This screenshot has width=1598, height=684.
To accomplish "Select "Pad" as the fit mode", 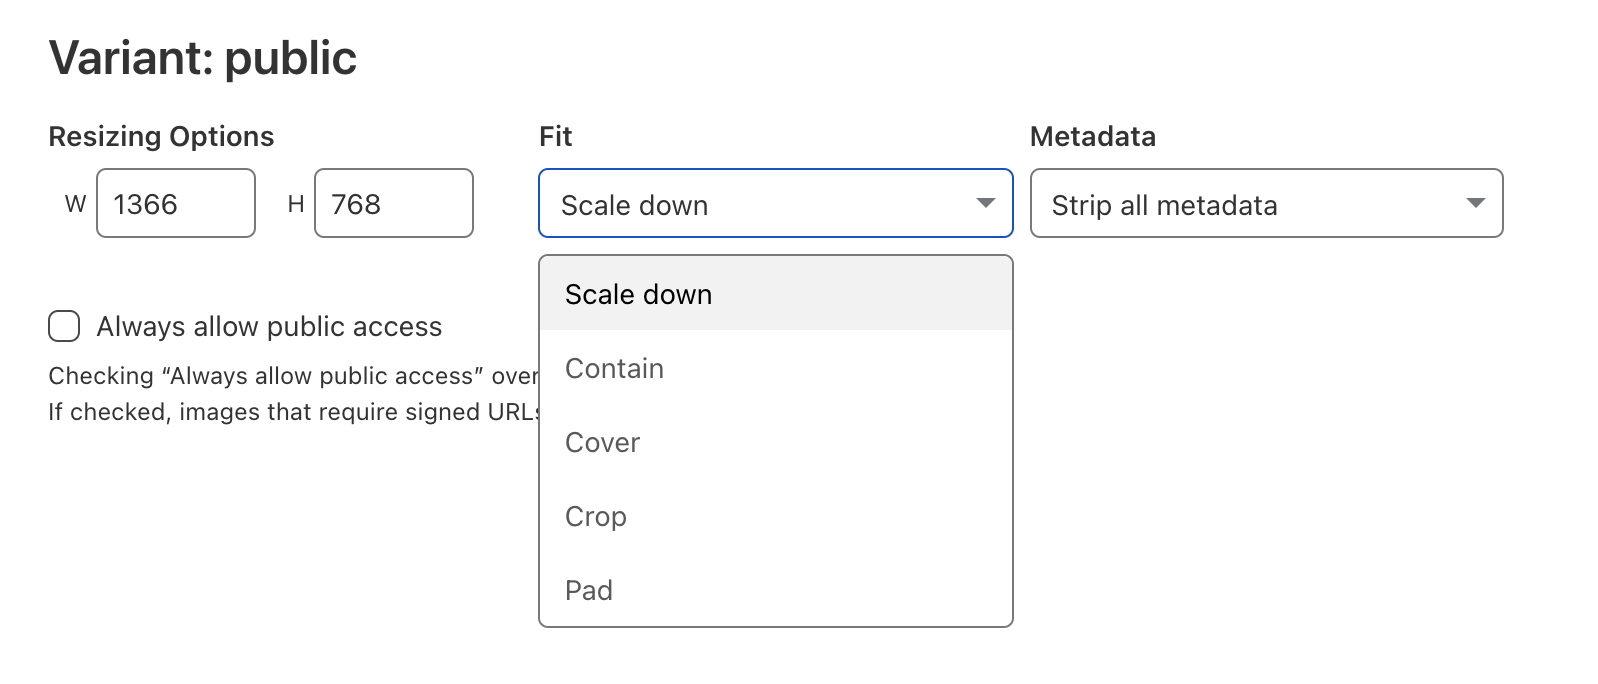I will click(x=589, y=590).
